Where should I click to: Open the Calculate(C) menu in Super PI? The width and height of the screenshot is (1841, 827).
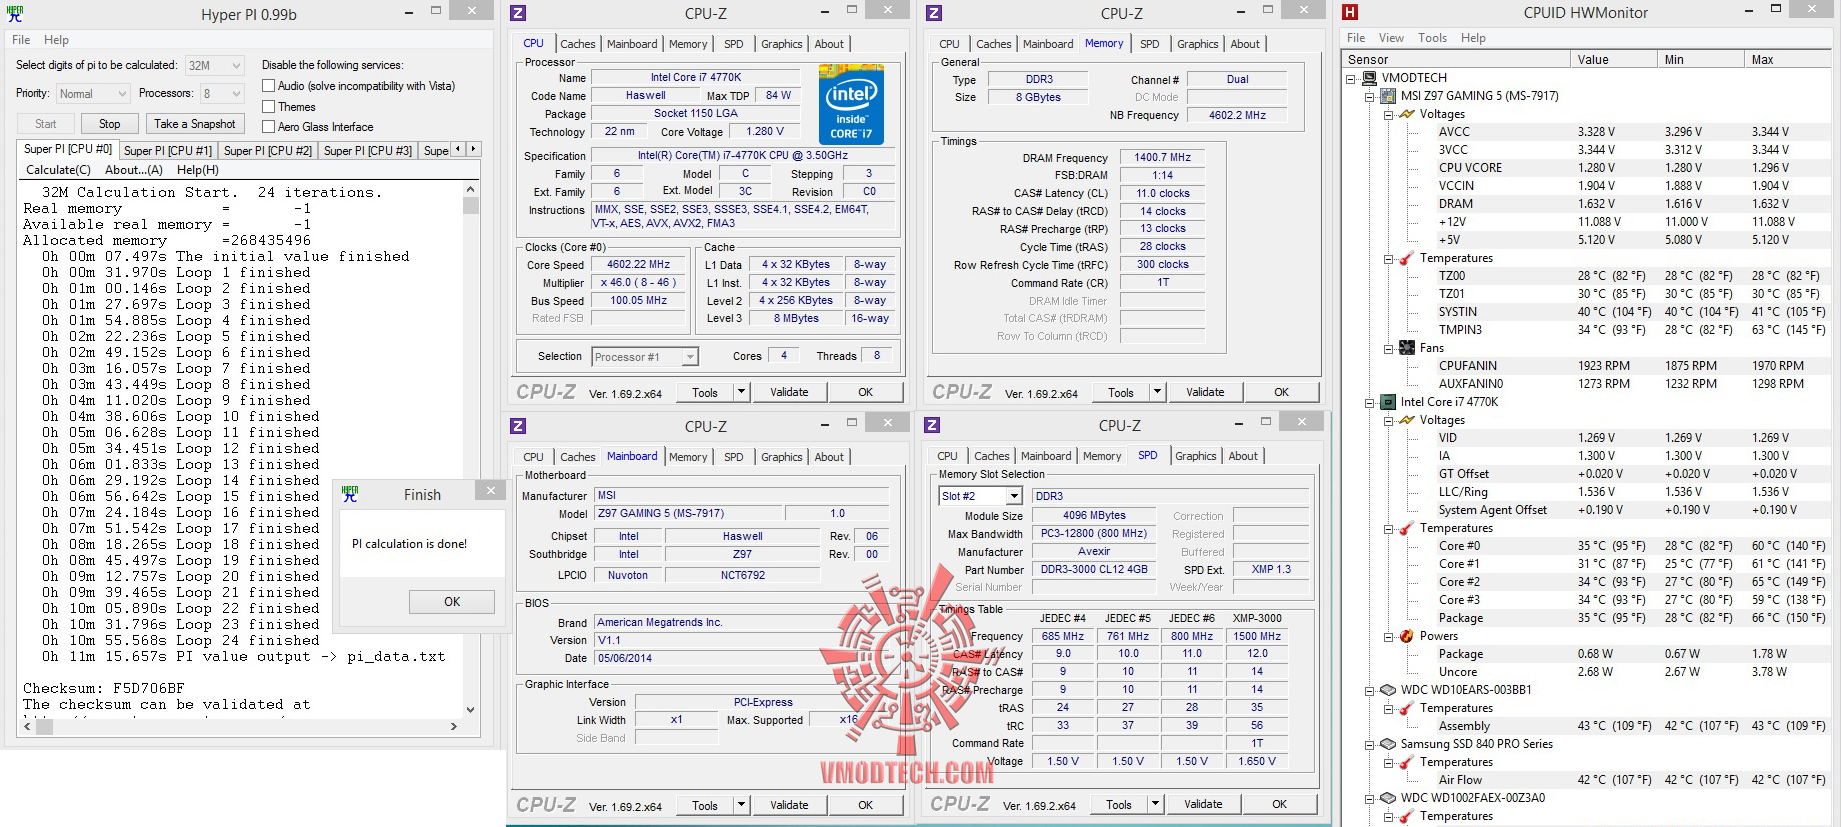click(x=58, y=170)
